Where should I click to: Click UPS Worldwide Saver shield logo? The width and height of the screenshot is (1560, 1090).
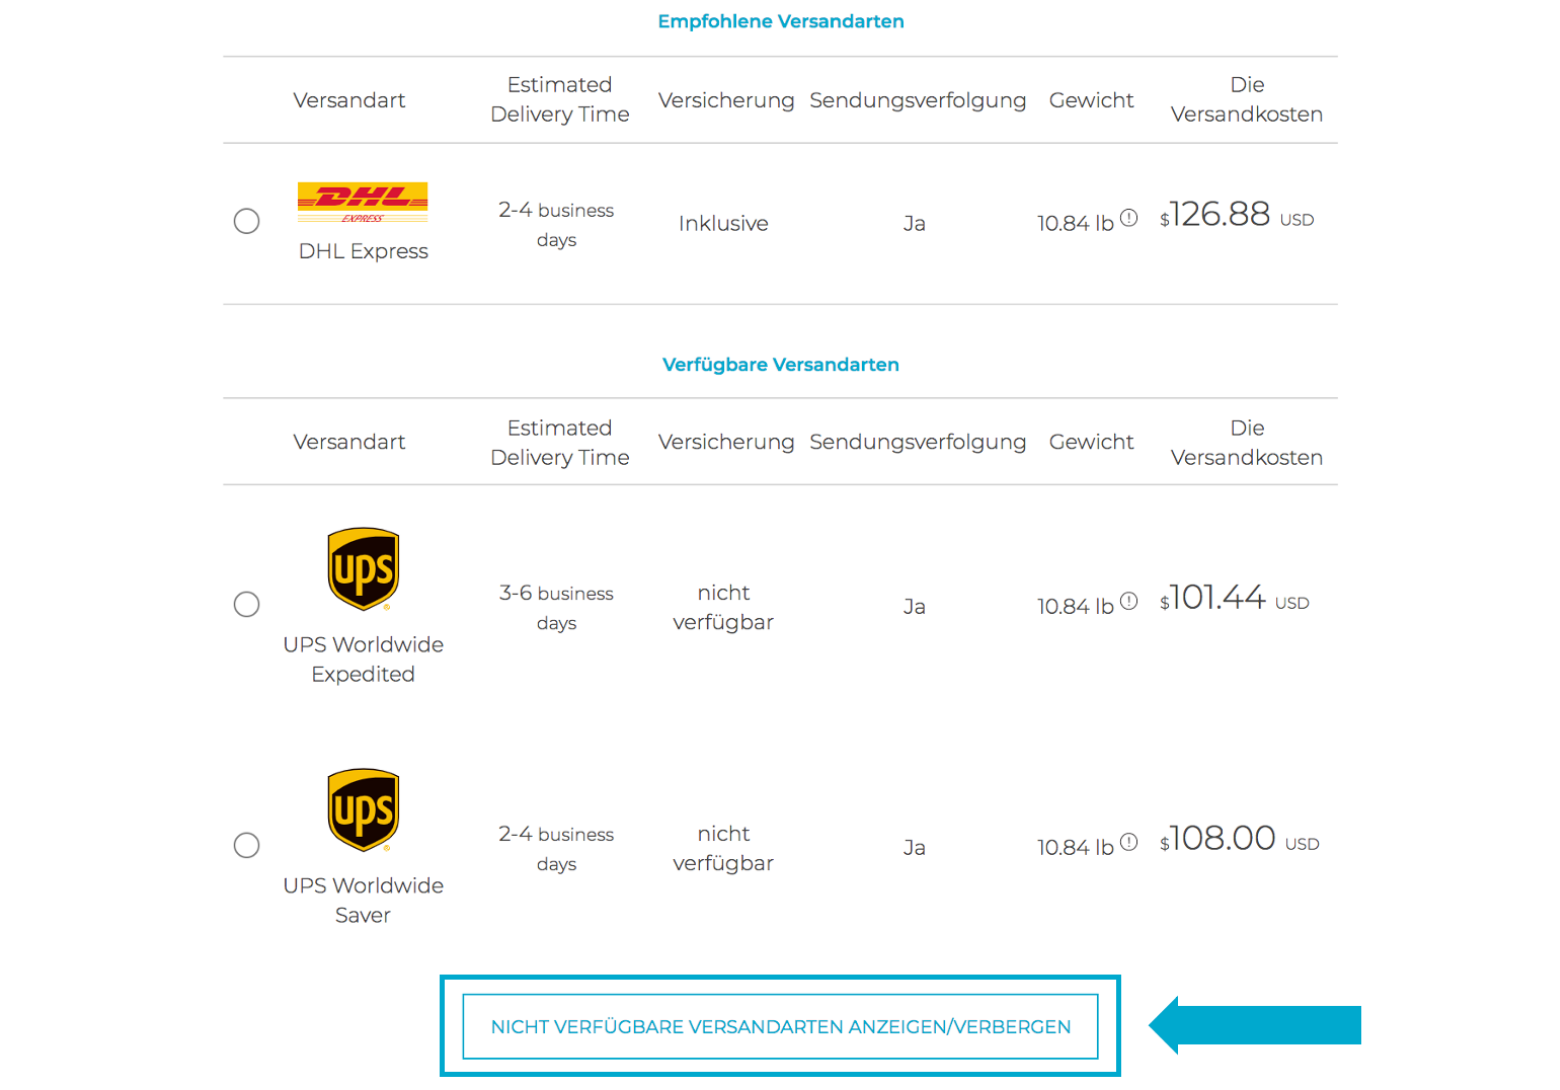pyautogui.click(x=363, y=810)
